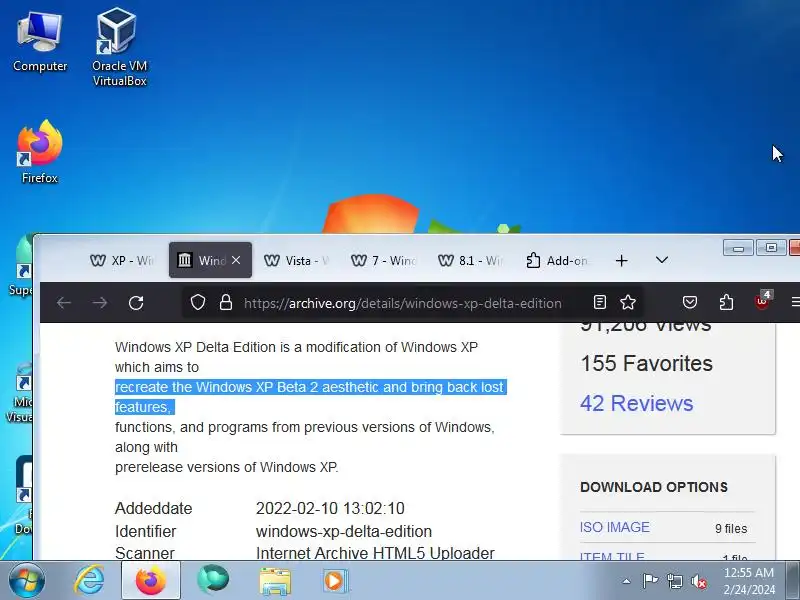Open the uBlock Origin extension icon
The height and width of the screenshot is (600, 800).
coord(763,302)
